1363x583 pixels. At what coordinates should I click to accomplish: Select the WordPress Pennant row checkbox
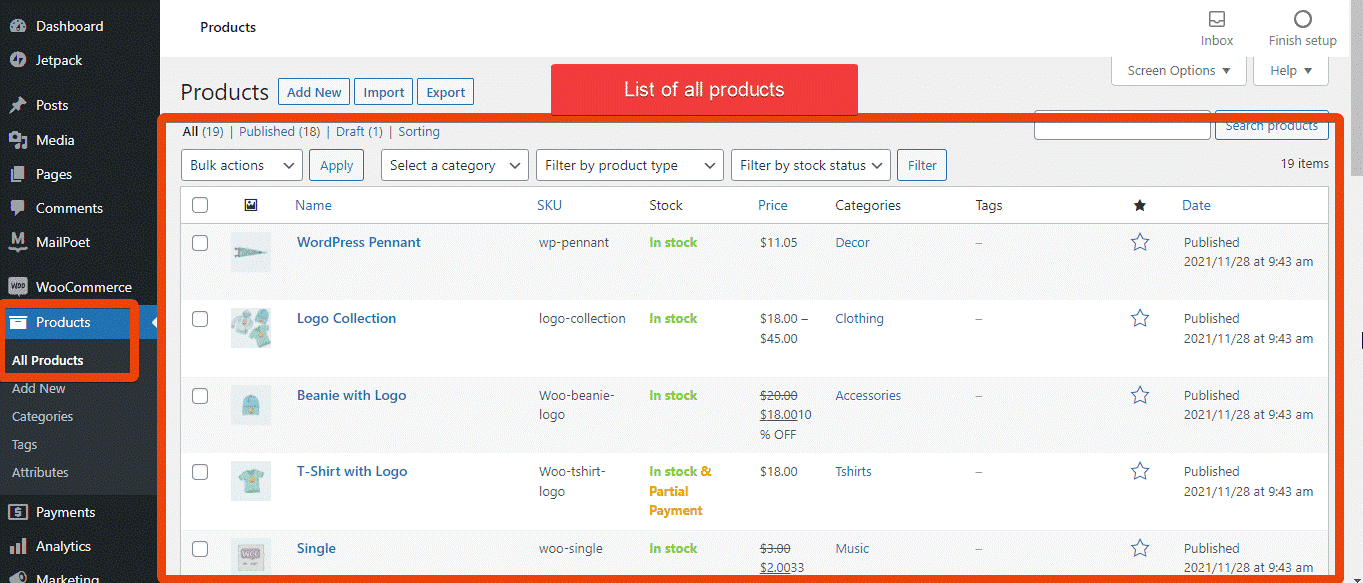tap(200, 242)
